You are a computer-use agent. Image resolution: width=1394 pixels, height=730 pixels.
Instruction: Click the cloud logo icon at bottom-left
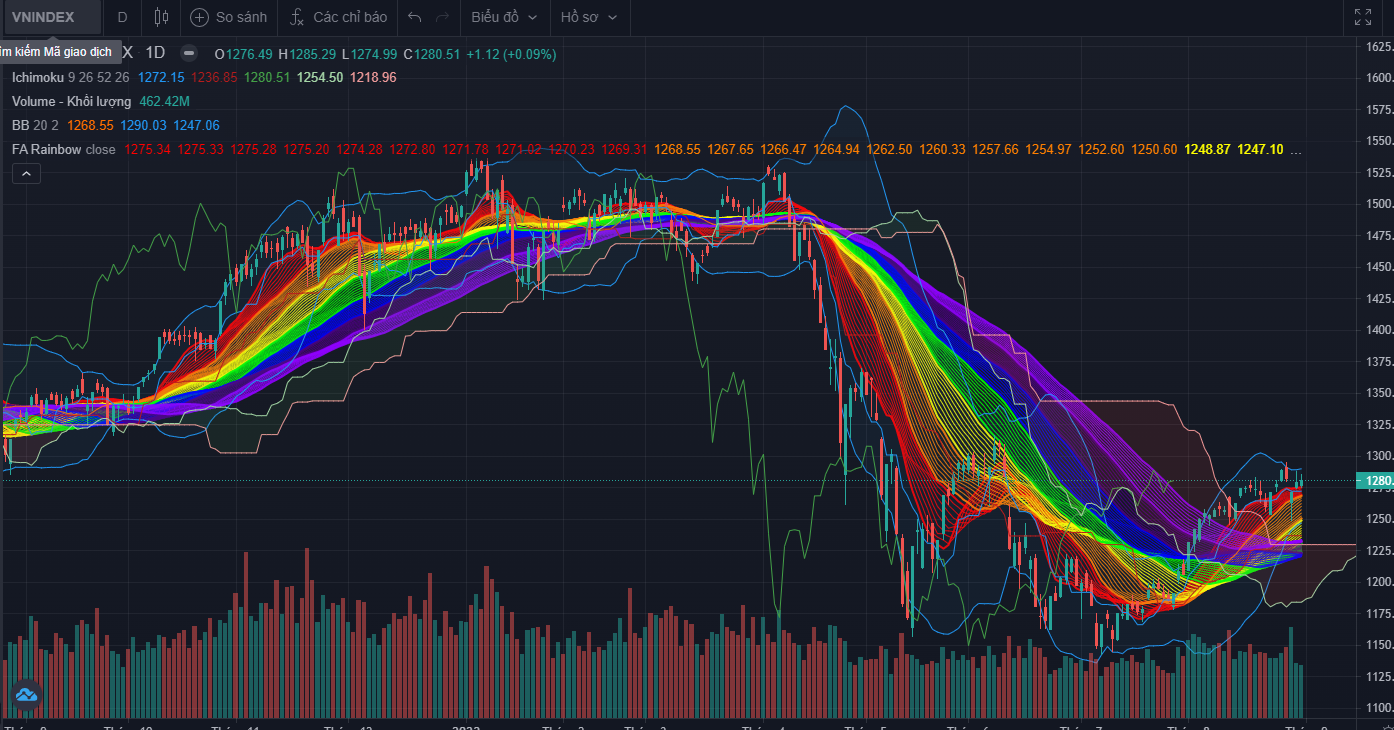(x=26, y=694)
